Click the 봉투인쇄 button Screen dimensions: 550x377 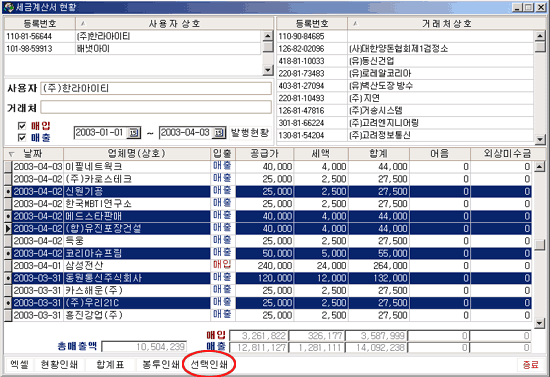pyautogui.click(x=161, y=365)
